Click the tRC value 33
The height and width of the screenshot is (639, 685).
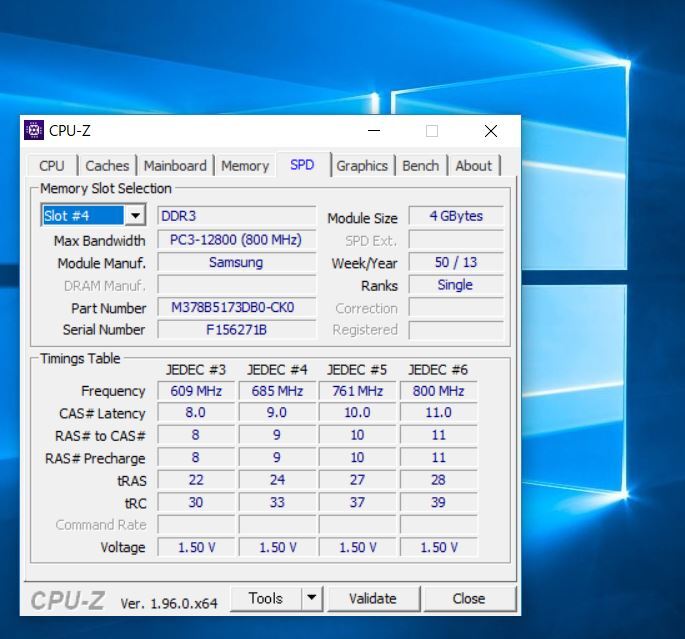(x=277, y=502)
